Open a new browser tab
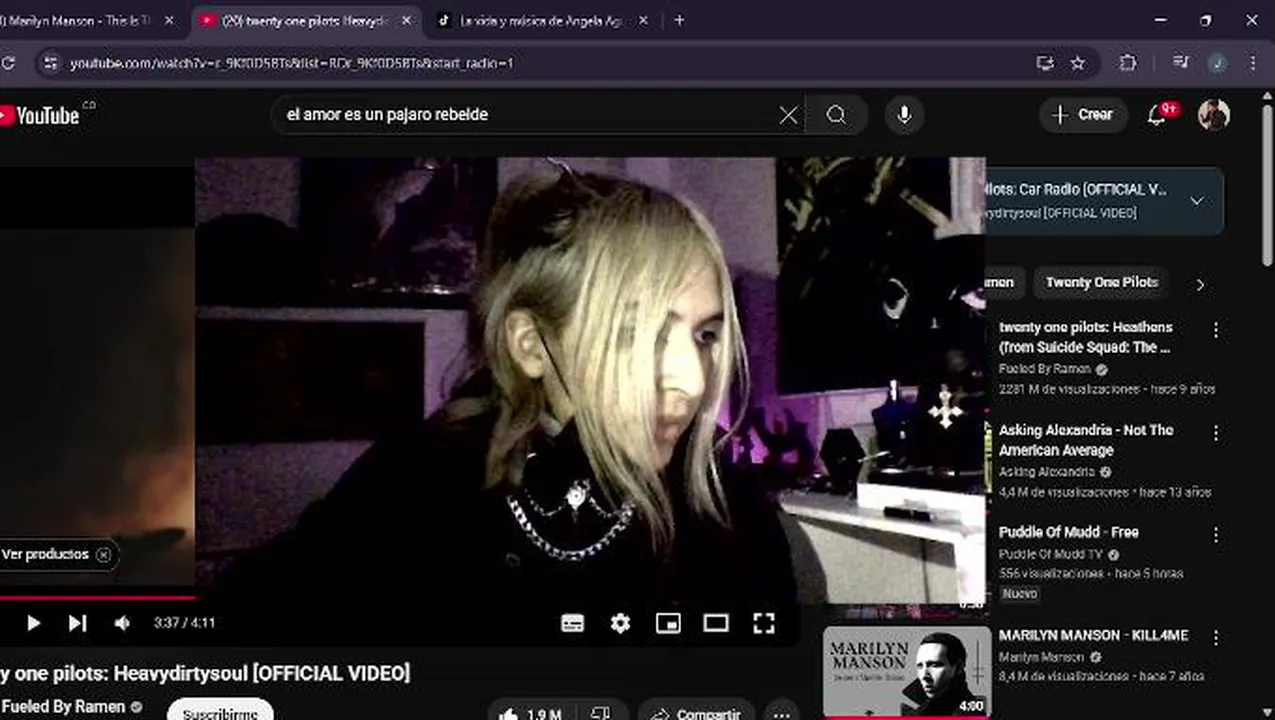The width and height of the screenshot is (1275, 720). 679,20
